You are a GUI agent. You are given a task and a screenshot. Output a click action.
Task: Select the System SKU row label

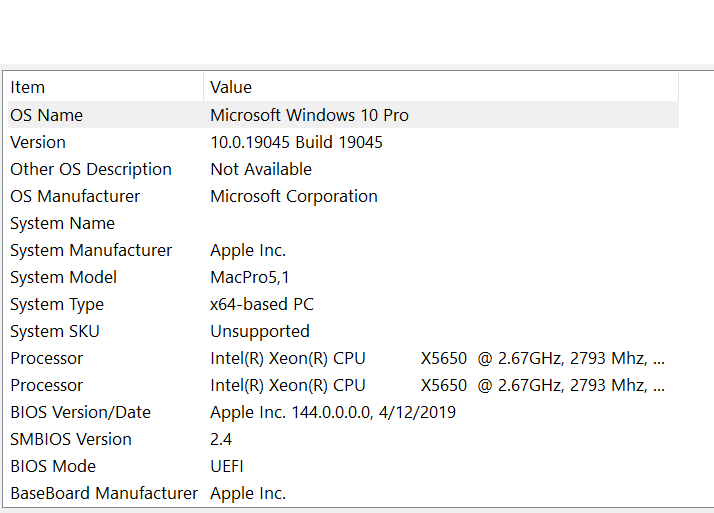point(55,331)
